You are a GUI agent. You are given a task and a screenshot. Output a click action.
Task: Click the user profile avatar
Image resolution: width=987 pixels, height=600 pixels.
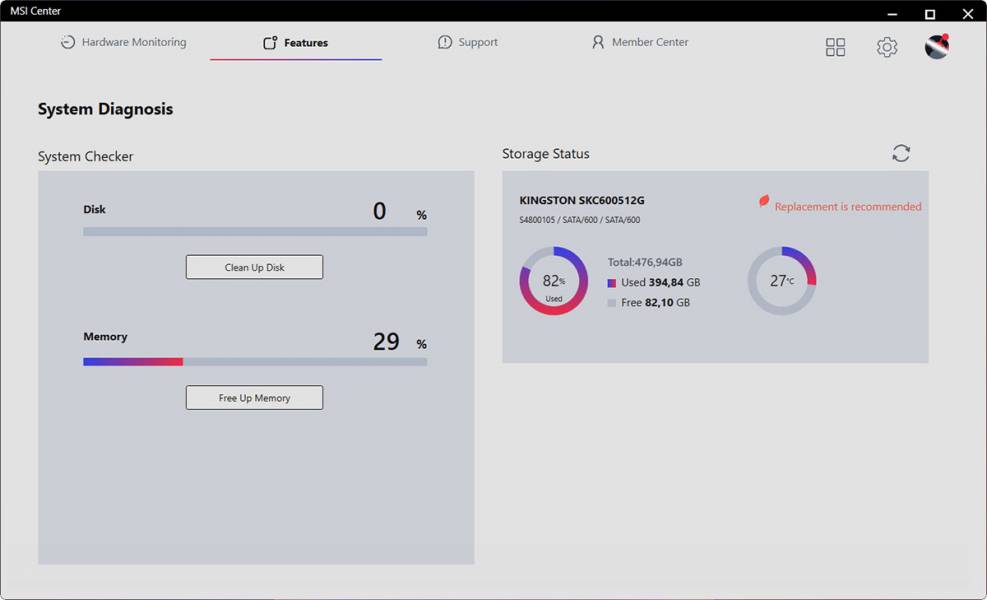click(936, 47)
